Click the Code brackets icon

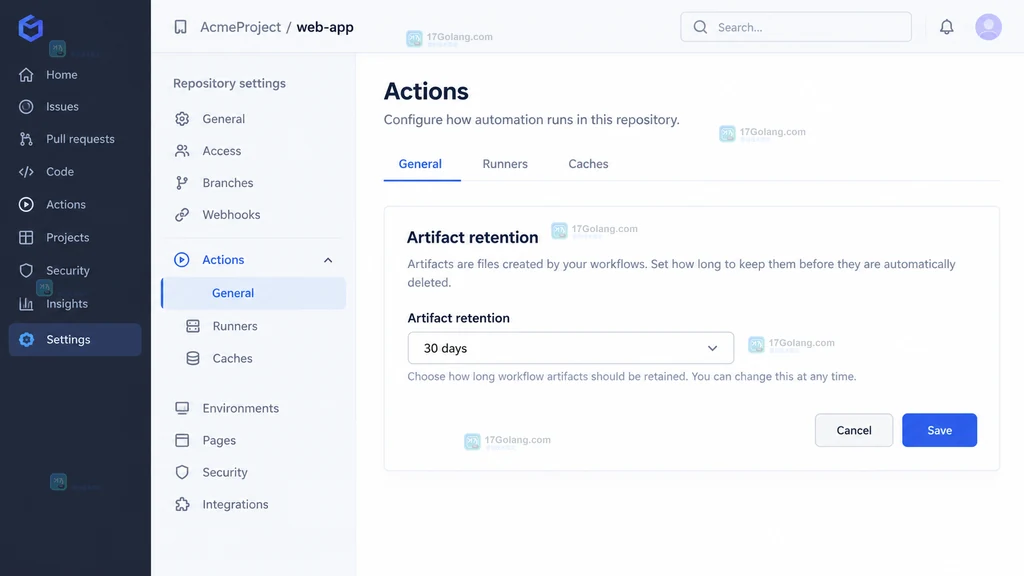[26, 172]
